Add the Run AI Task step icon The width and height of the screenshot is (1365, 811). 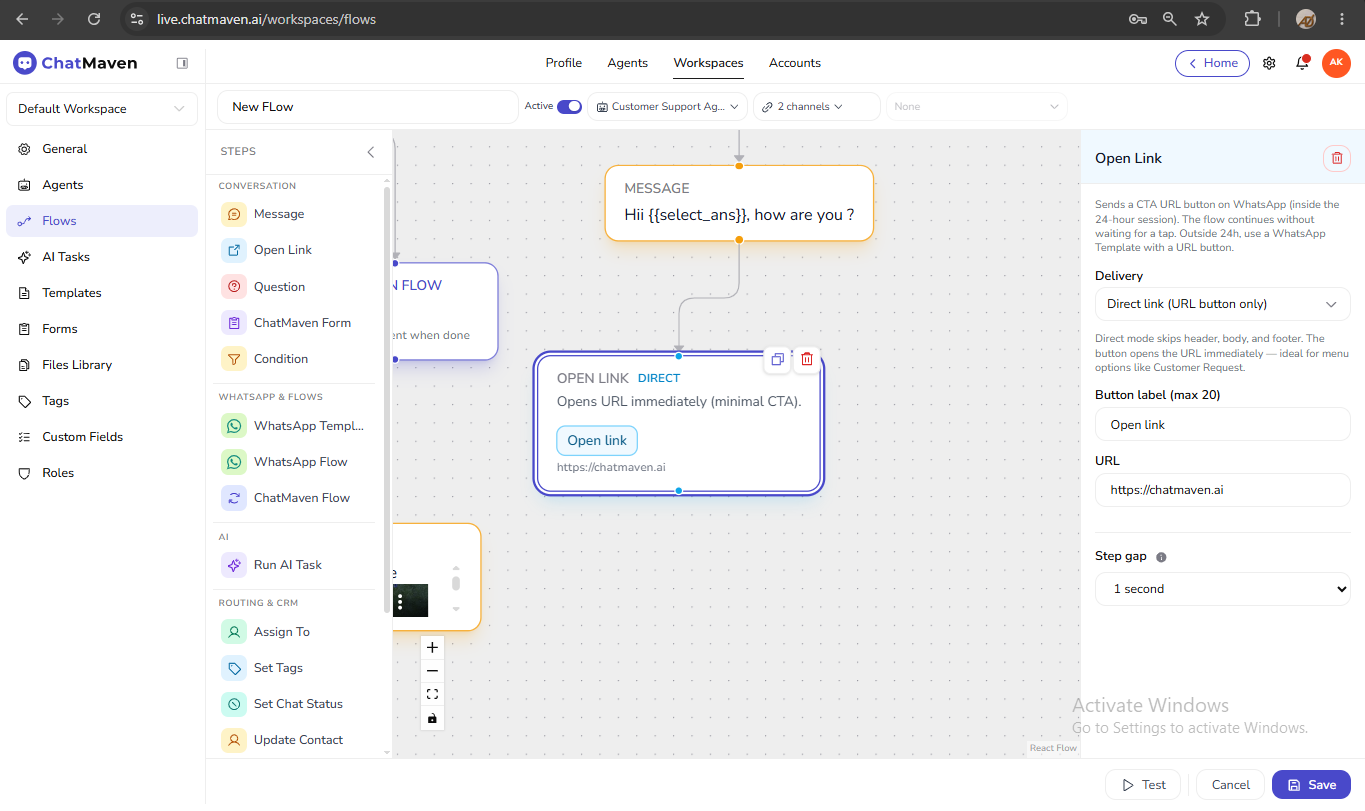click(234, 565)
